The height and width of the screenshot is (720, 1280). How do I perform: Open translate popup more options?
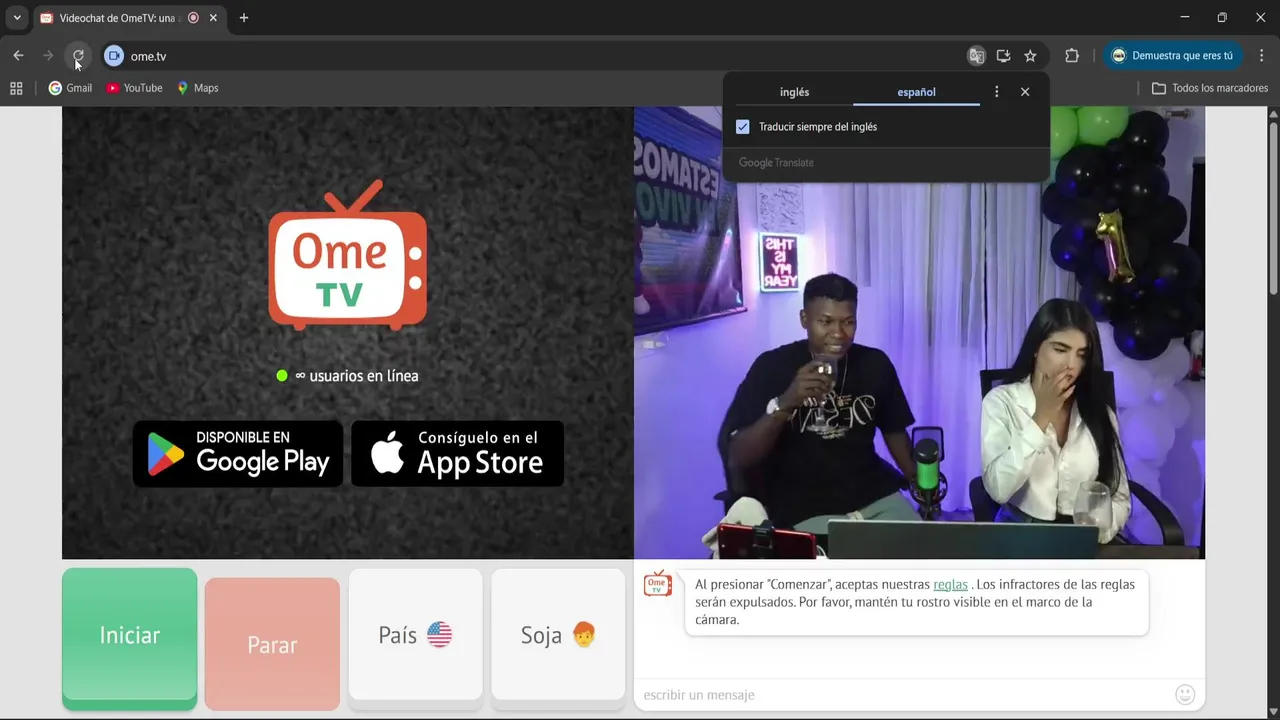click(x=996, y=92)
